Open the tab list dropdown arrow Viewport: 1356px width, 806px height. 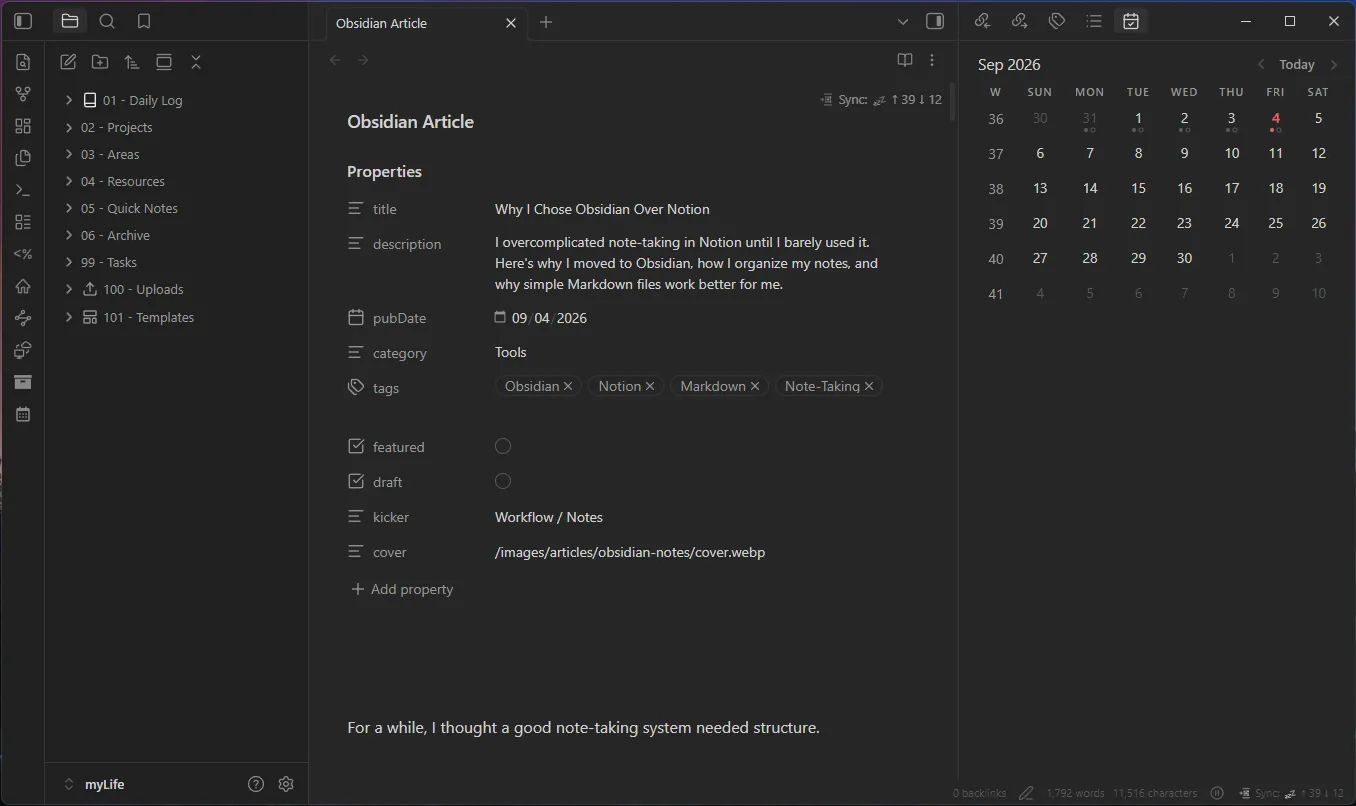tap(903, 22)
